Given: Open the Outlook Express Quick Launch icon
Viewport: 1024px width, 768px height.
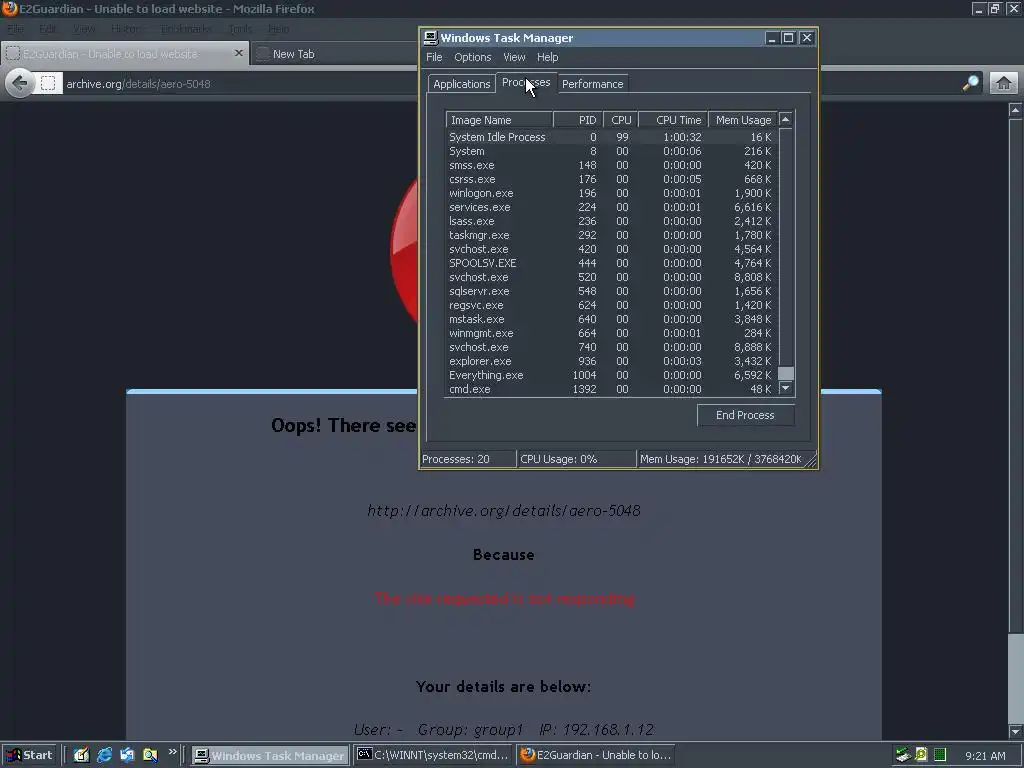Looking at the screenshot, I should pos(127,755).
